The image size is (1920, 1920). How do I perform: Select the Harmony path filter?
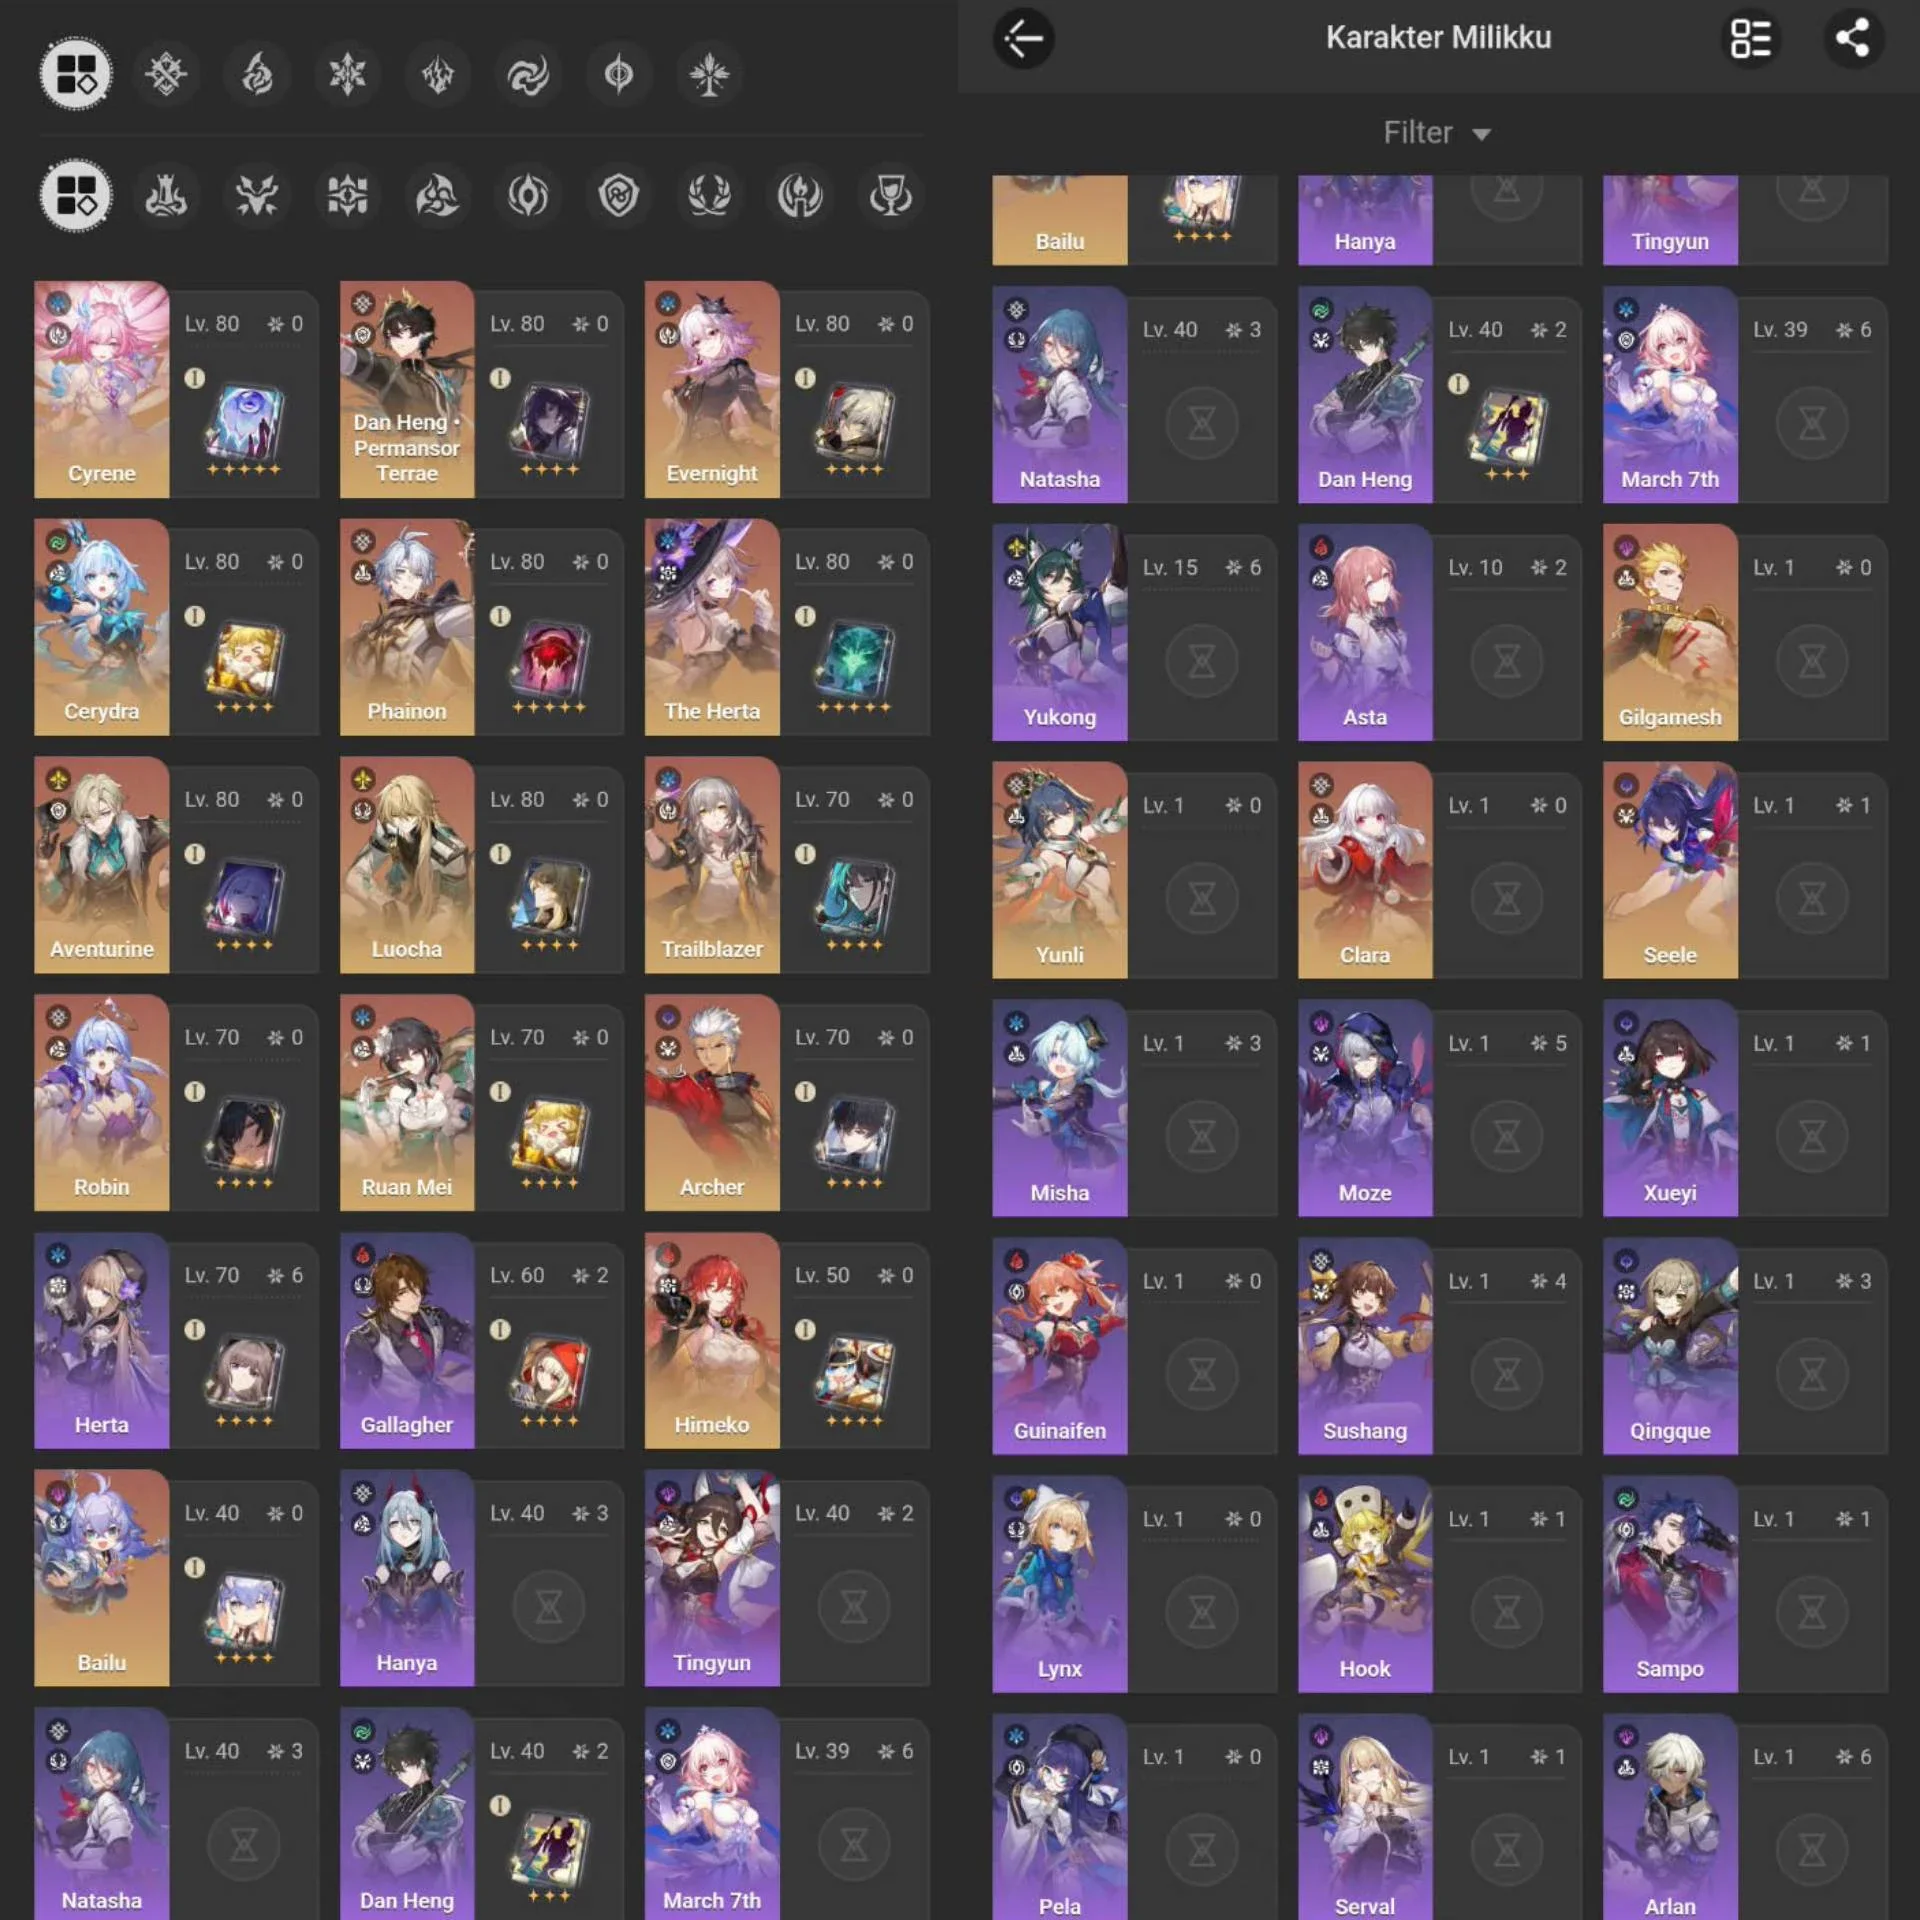pyautogui.click(x=438, y=195)
